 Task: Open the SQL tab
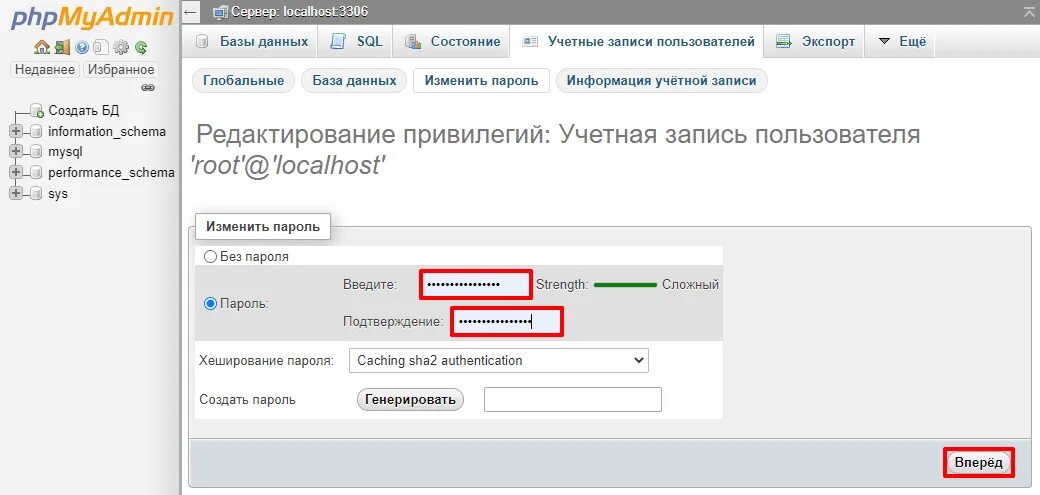point(356,41)
